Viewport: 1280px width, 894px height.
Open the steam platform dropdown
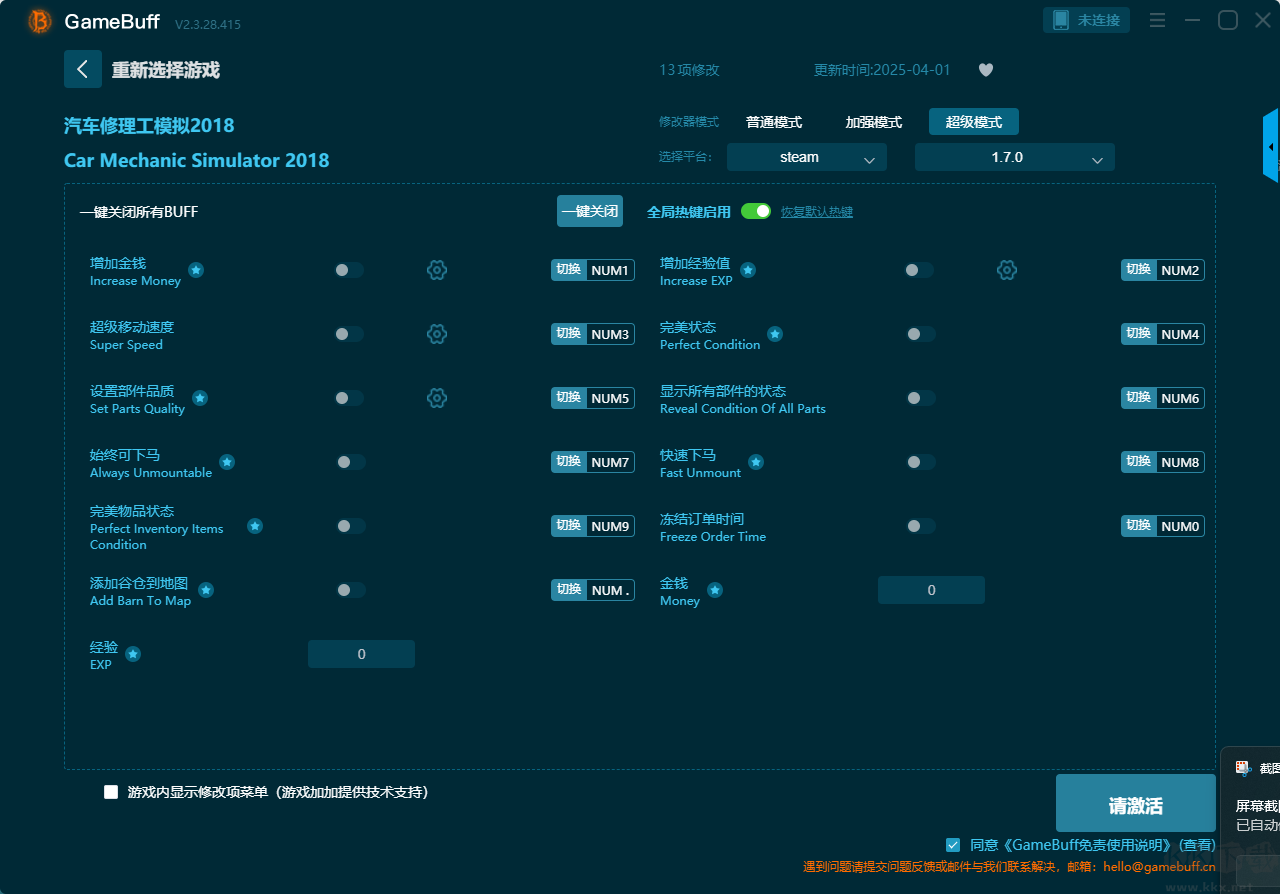(x=807, y=157)
